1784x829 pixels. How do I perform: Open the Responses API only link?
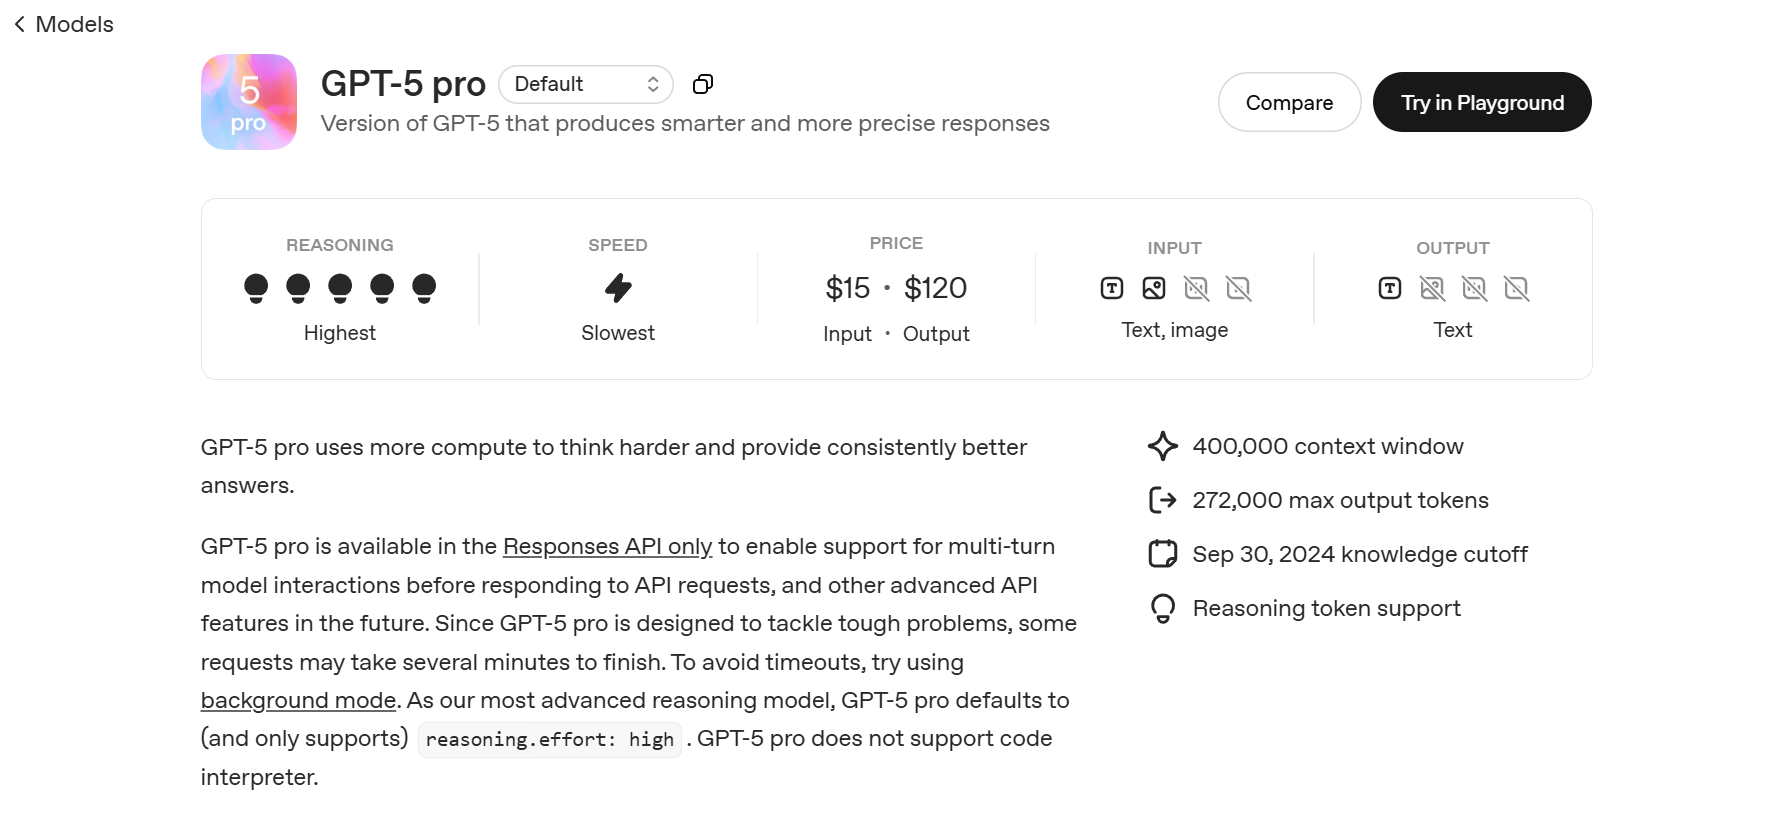point(607,546)
